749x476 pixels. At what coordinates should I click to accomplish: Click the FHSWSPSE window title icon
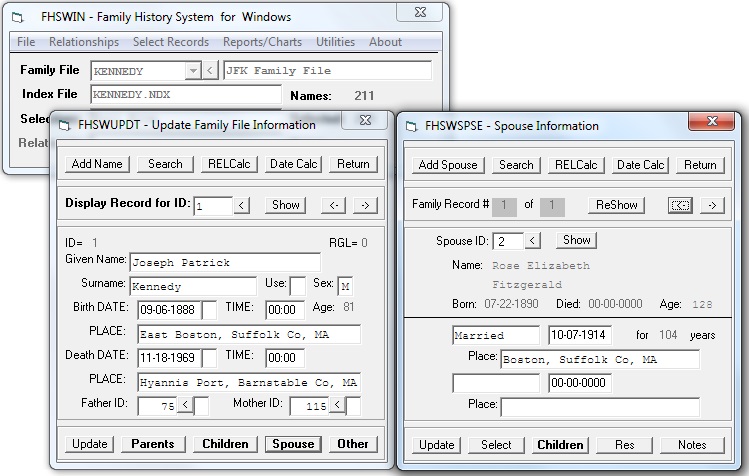pyautogui.click(x=411, y=127)
